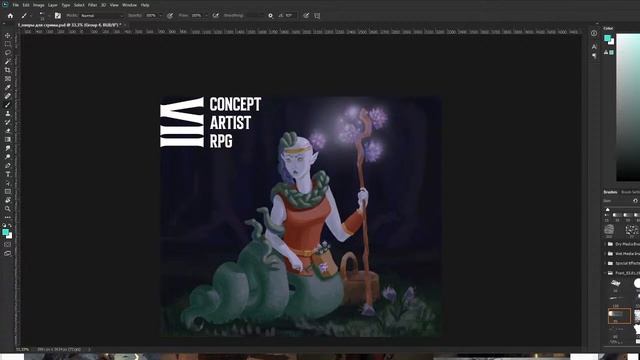The width and height of the screenshot is (640, 360).
Task: Open the File menu
Action: click(x=16, y=5)
